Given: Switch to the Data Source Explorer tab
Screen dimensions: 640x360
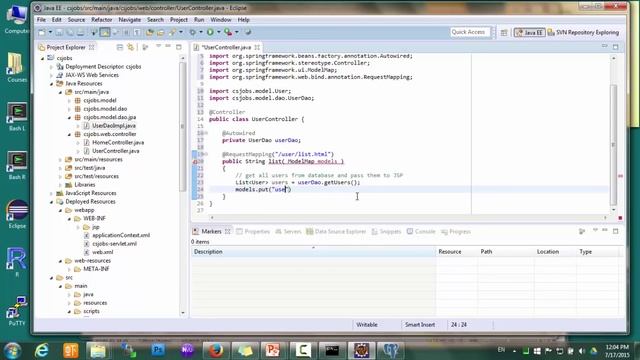Looking at the screenshot, I should coord(336,231).
